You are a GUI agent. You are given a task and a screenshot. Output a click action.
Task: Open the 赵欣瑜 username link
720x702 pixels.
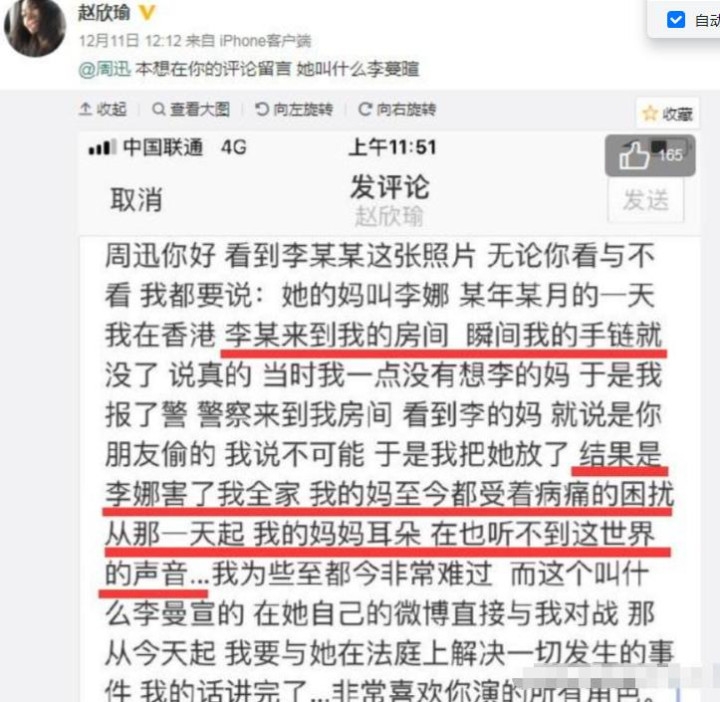[x=104, y=12]
